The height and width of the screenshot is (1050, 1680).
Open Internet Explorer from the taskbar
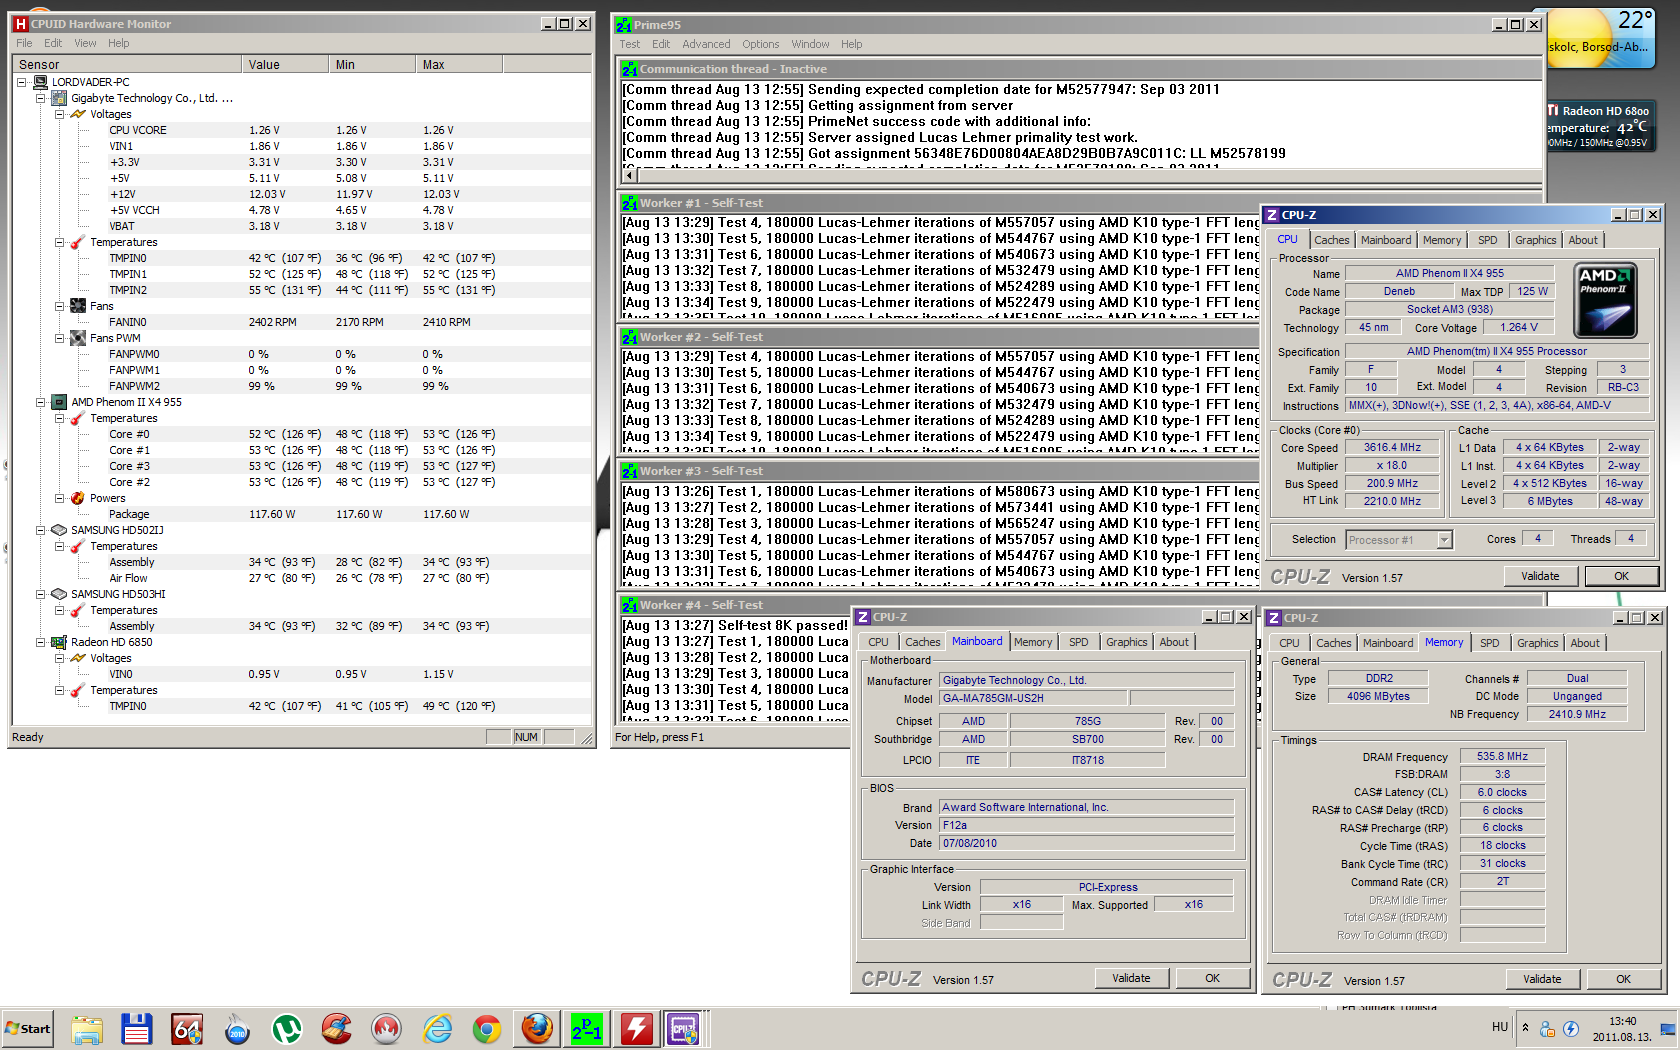[437, 1029]
